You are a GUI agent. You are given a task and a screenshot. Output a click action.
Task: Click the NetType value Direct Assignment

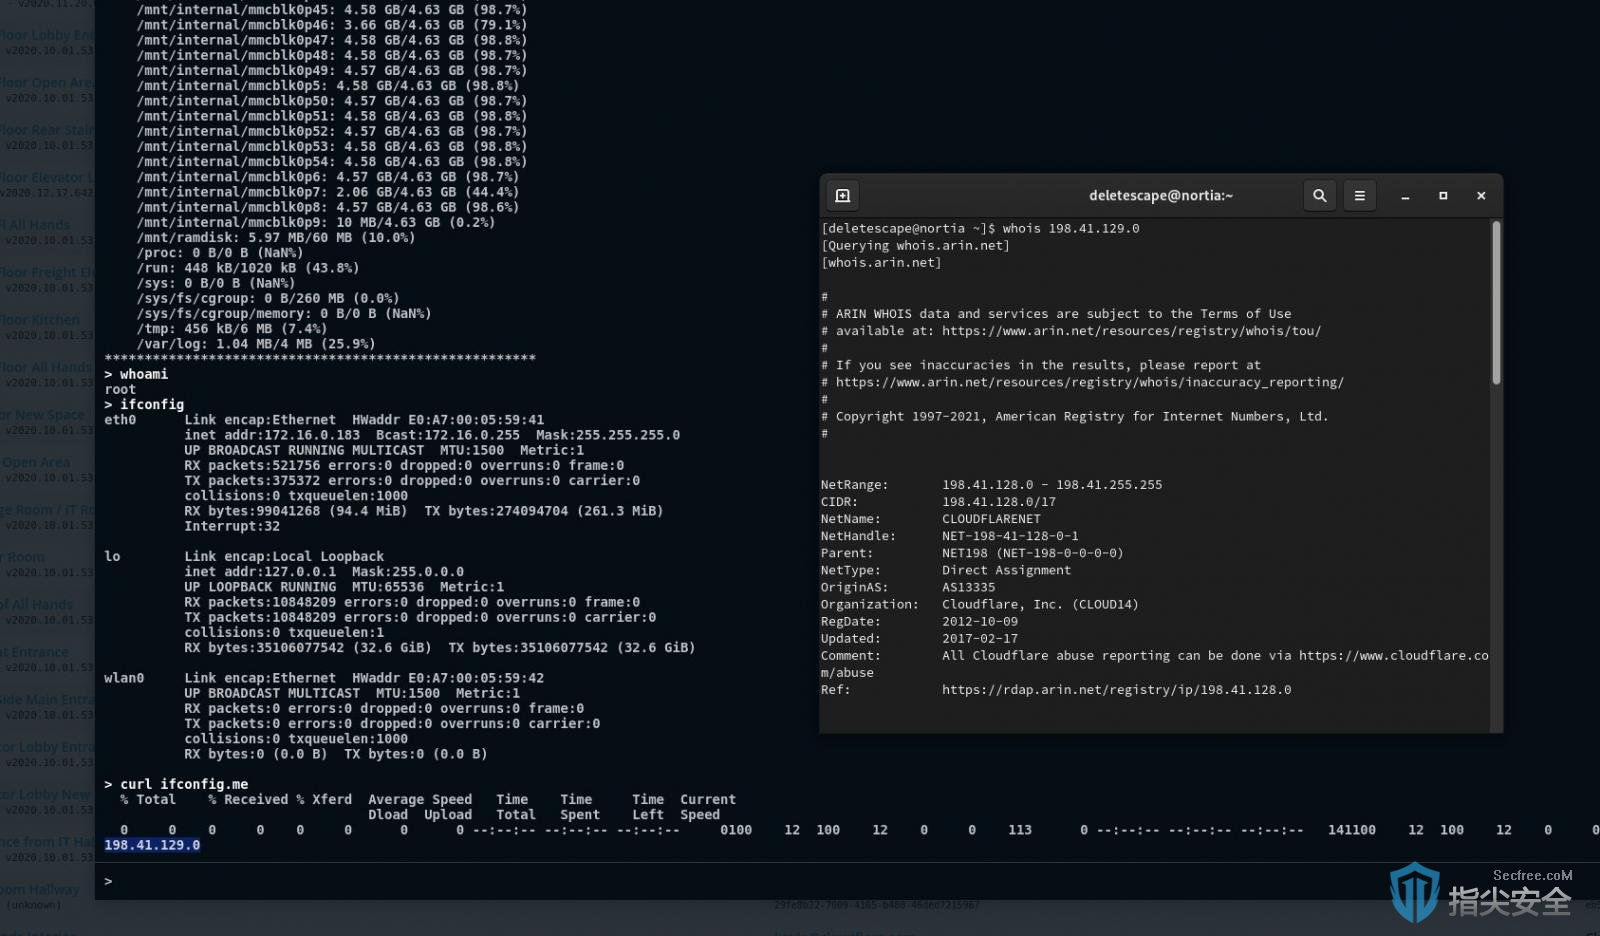(1006, 570)
